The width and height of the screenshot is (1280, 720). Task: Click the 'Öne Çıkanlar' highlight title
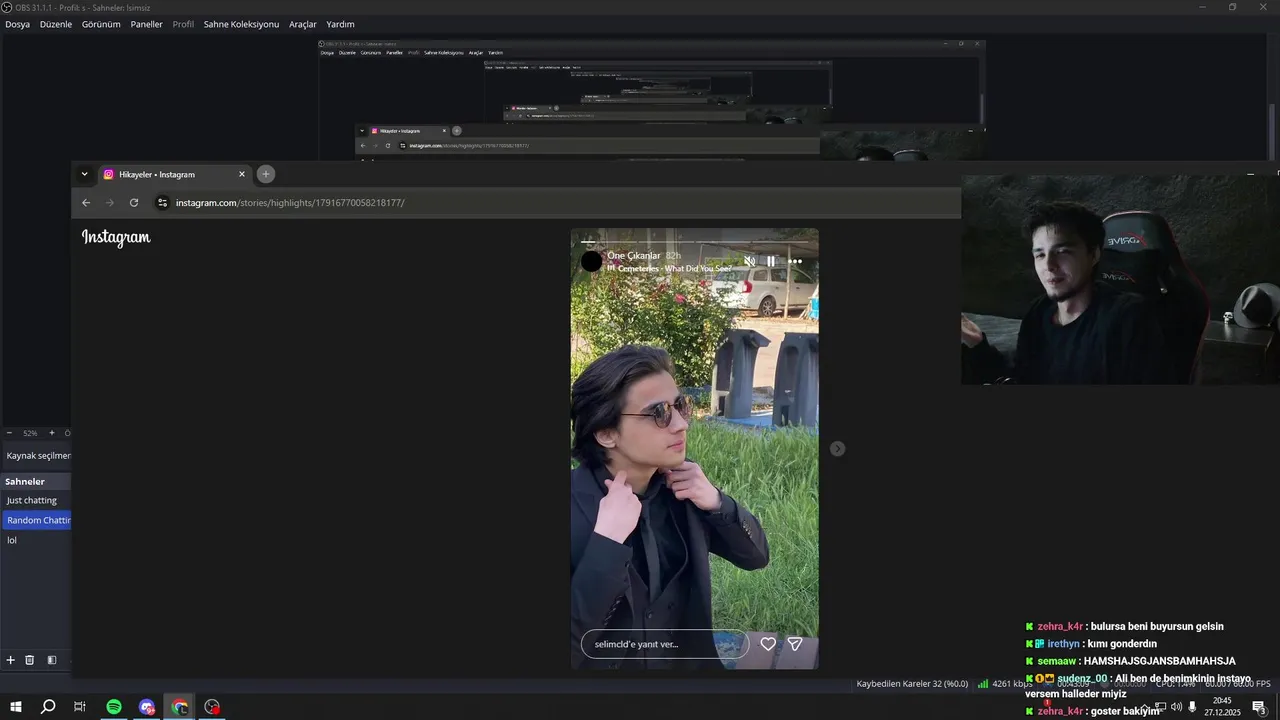634,256
